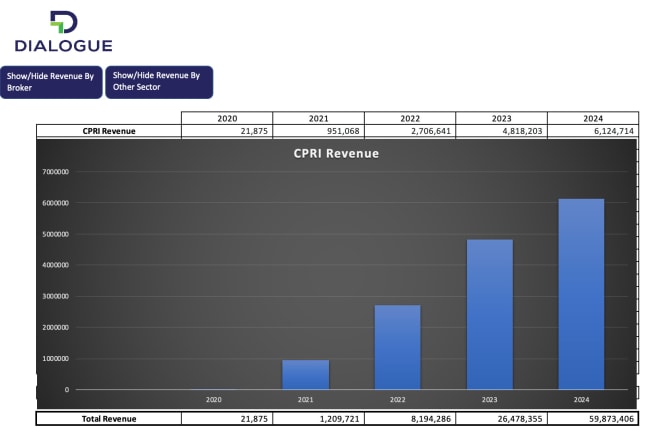Click CPRI Revenue cell 4,818,203

coord(502,131)
